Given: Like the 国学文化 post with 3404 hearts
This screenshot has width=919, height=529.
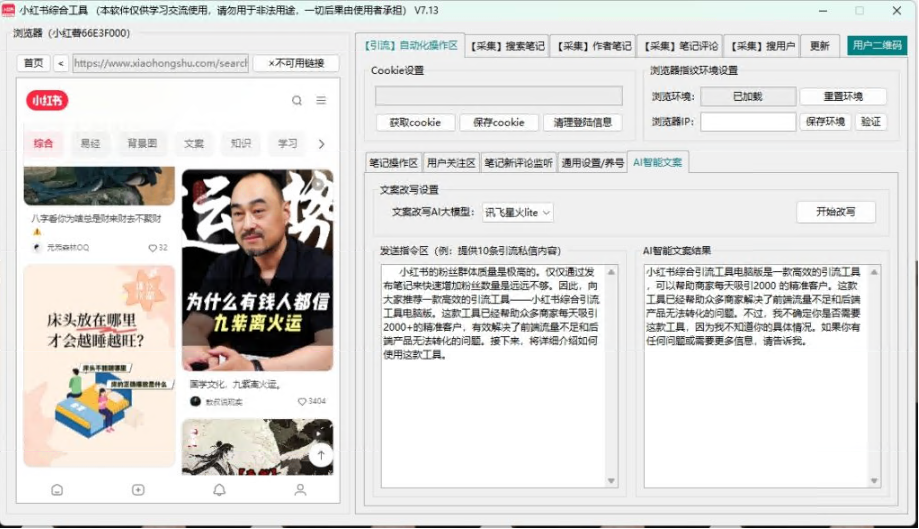Looking at the screenshot, I should pyautogui.click(x=302, y=401).
